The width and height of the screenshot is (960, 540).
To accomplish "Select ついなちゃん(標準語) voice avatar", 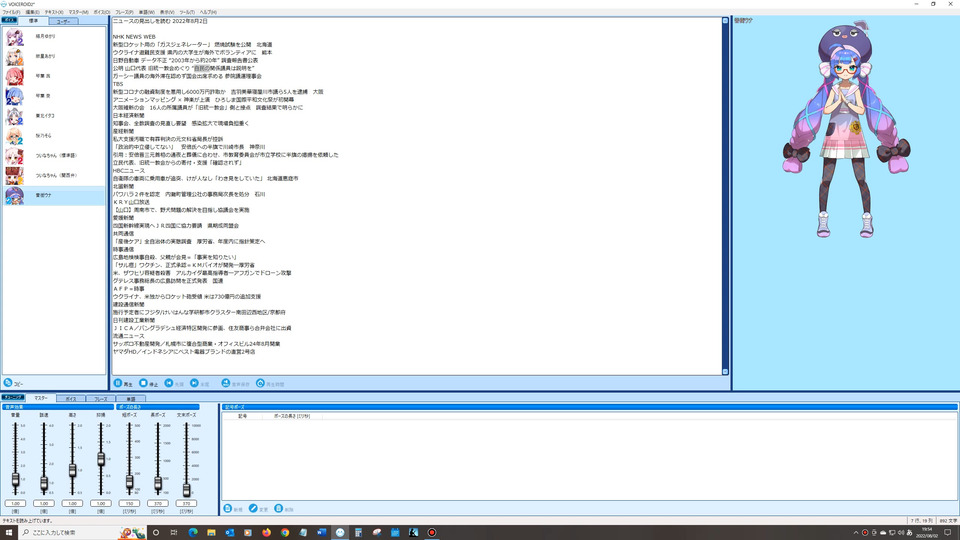I will (14, 156).
